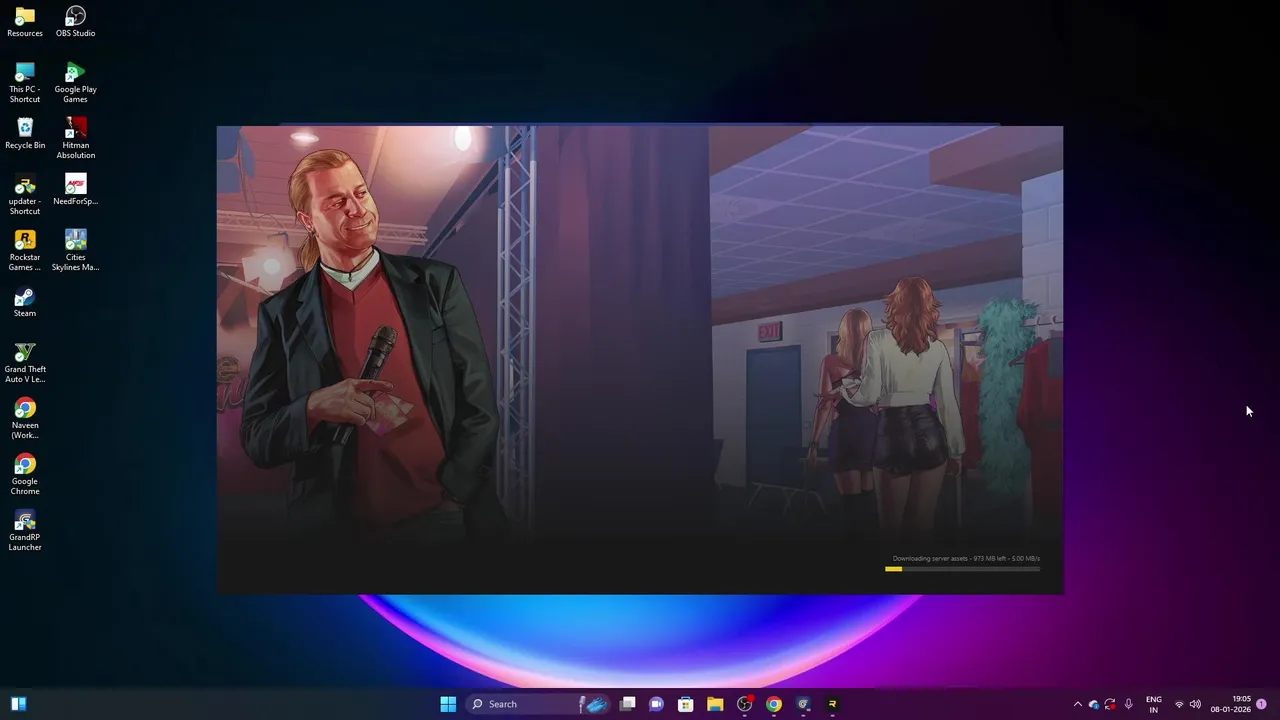Open Google Chrome desktop shortcut

[25, 475]
